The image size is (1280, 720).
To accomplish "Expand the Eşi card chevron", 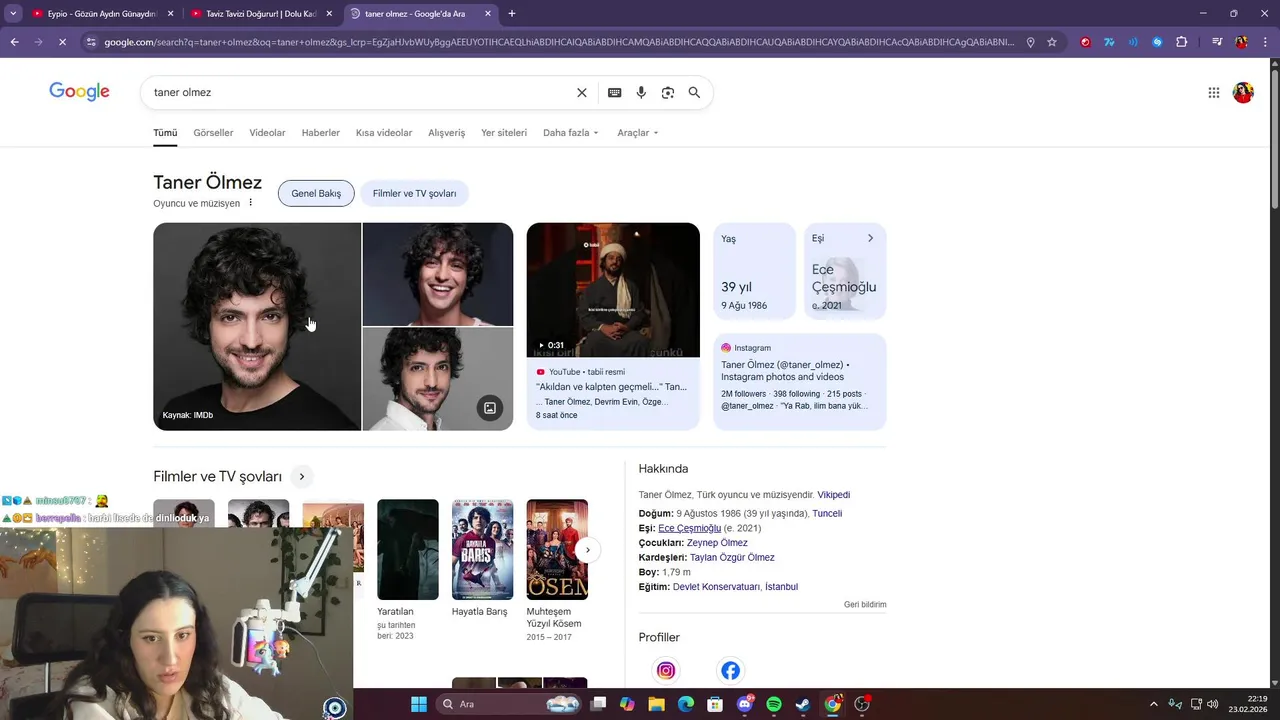I will point(870,238).
